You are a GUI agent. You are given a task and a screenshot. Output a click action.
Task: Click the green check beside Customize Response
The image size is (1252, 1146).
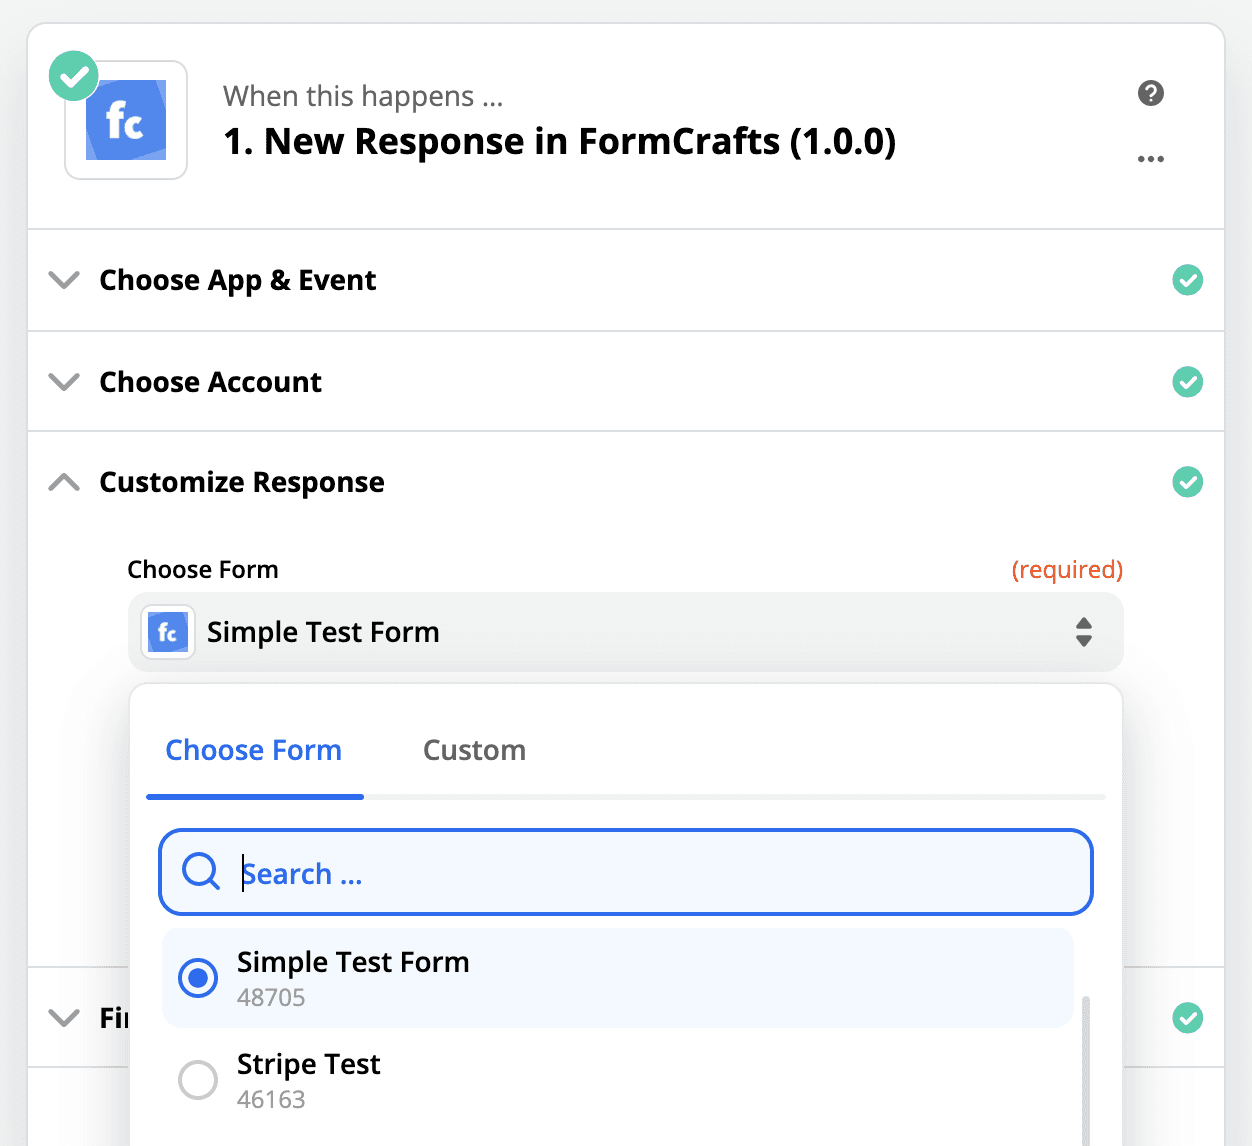(x=1188, y=482)
